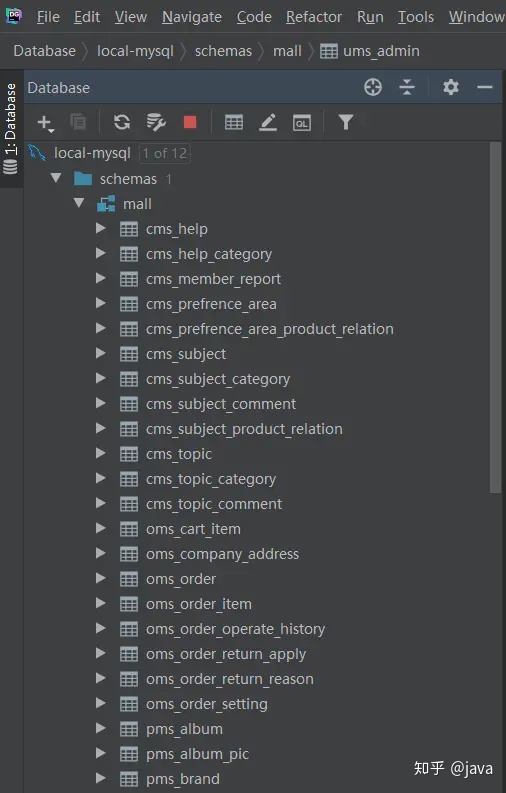Click the Duplicate data source icon
This screenshot has width=506, height=793.
(78, 122)
